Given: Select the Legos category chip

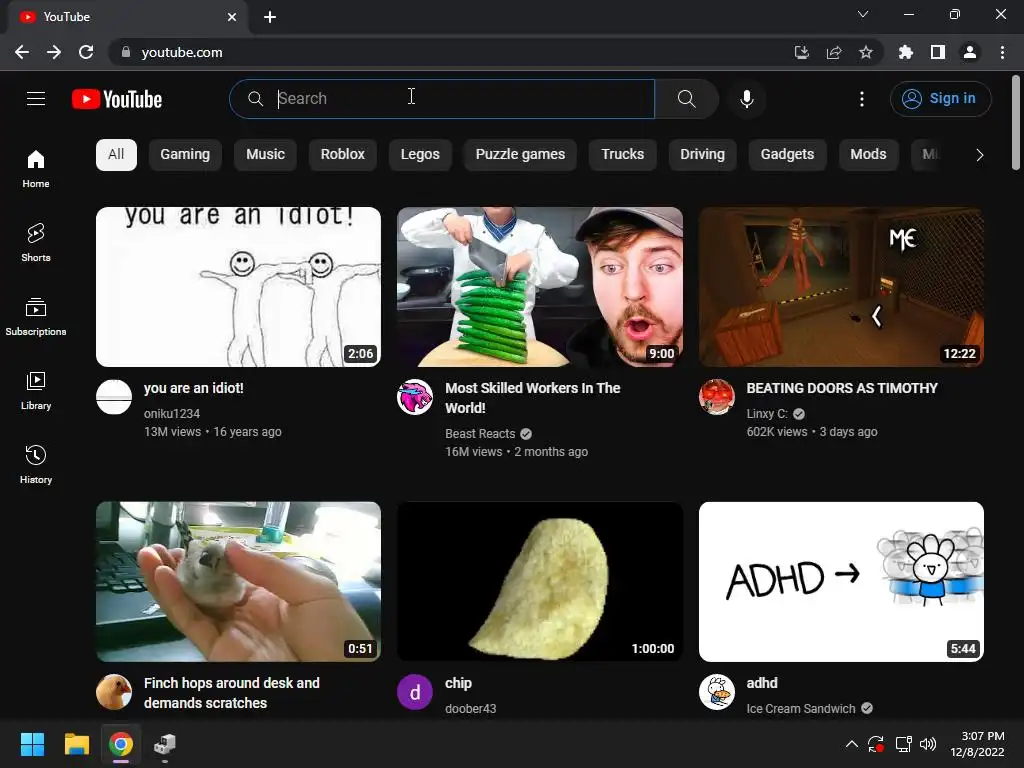Looking at the screenshot, I should tap(420, 155).
